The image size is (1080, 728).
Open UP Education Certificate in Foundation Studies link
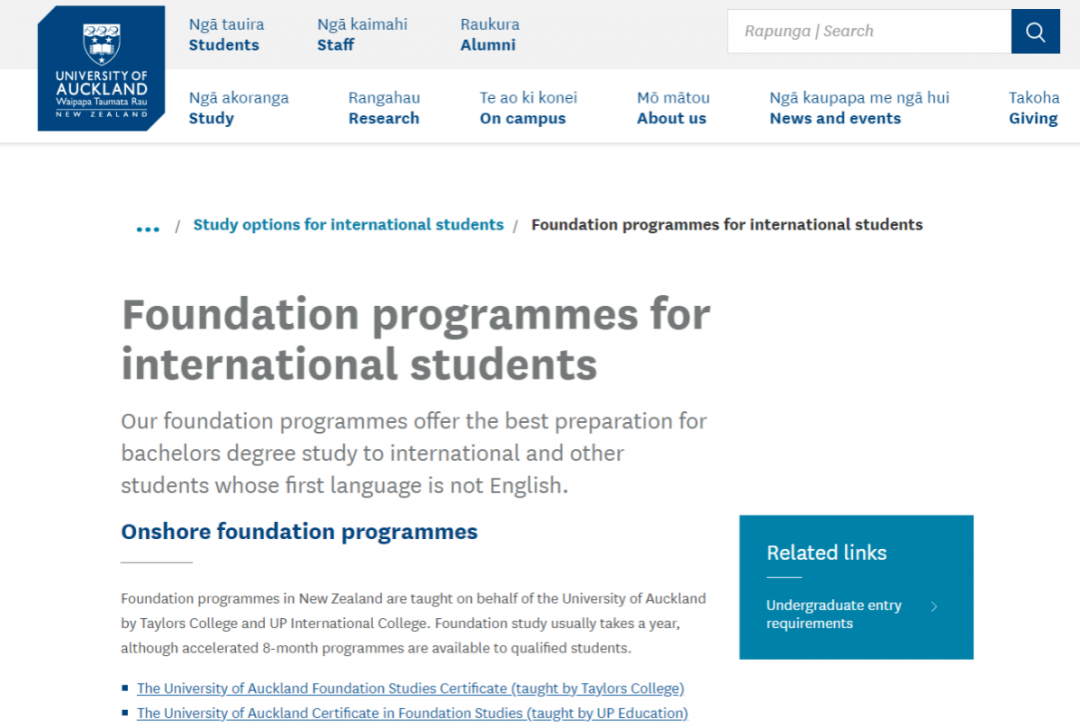tap(413, 713)
